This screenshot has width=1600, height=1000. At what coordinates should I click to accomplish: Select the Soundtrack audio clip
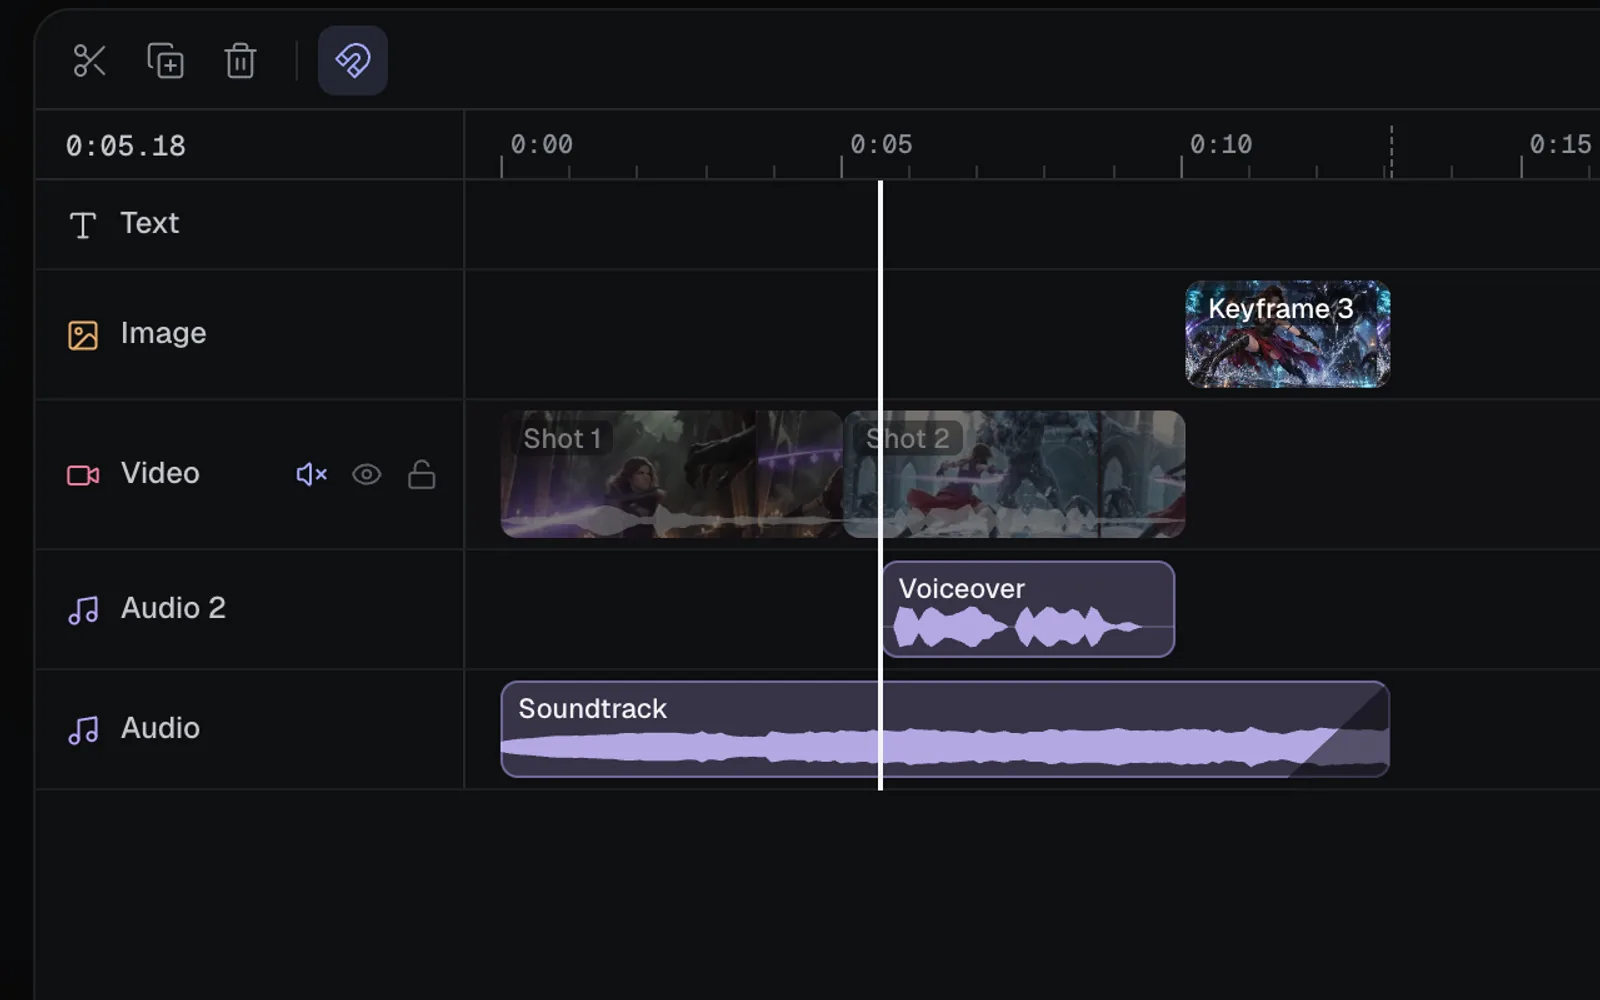[x=945, y=729]
